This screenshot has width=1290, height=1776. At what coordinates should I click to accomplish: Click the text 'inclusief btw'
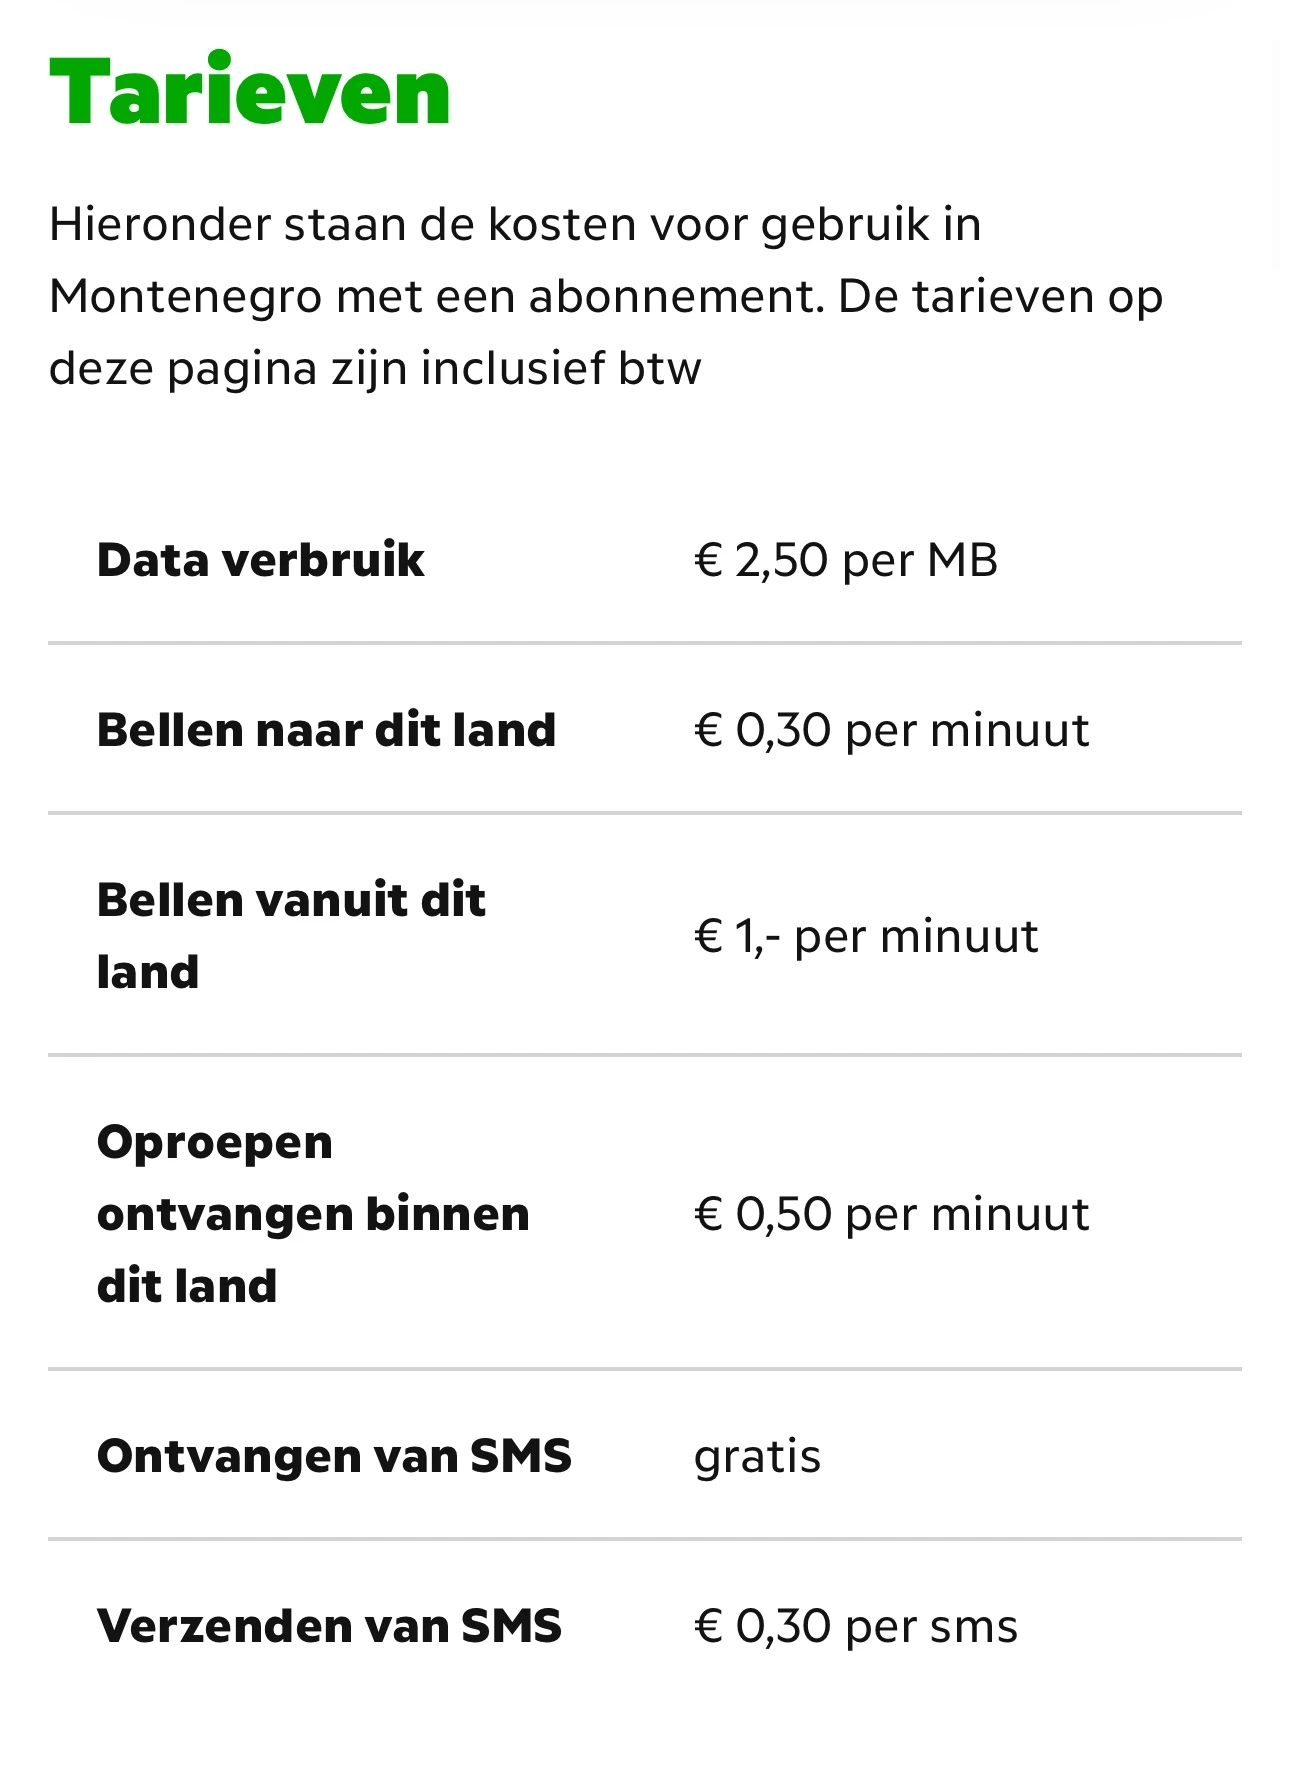[561, 368]
